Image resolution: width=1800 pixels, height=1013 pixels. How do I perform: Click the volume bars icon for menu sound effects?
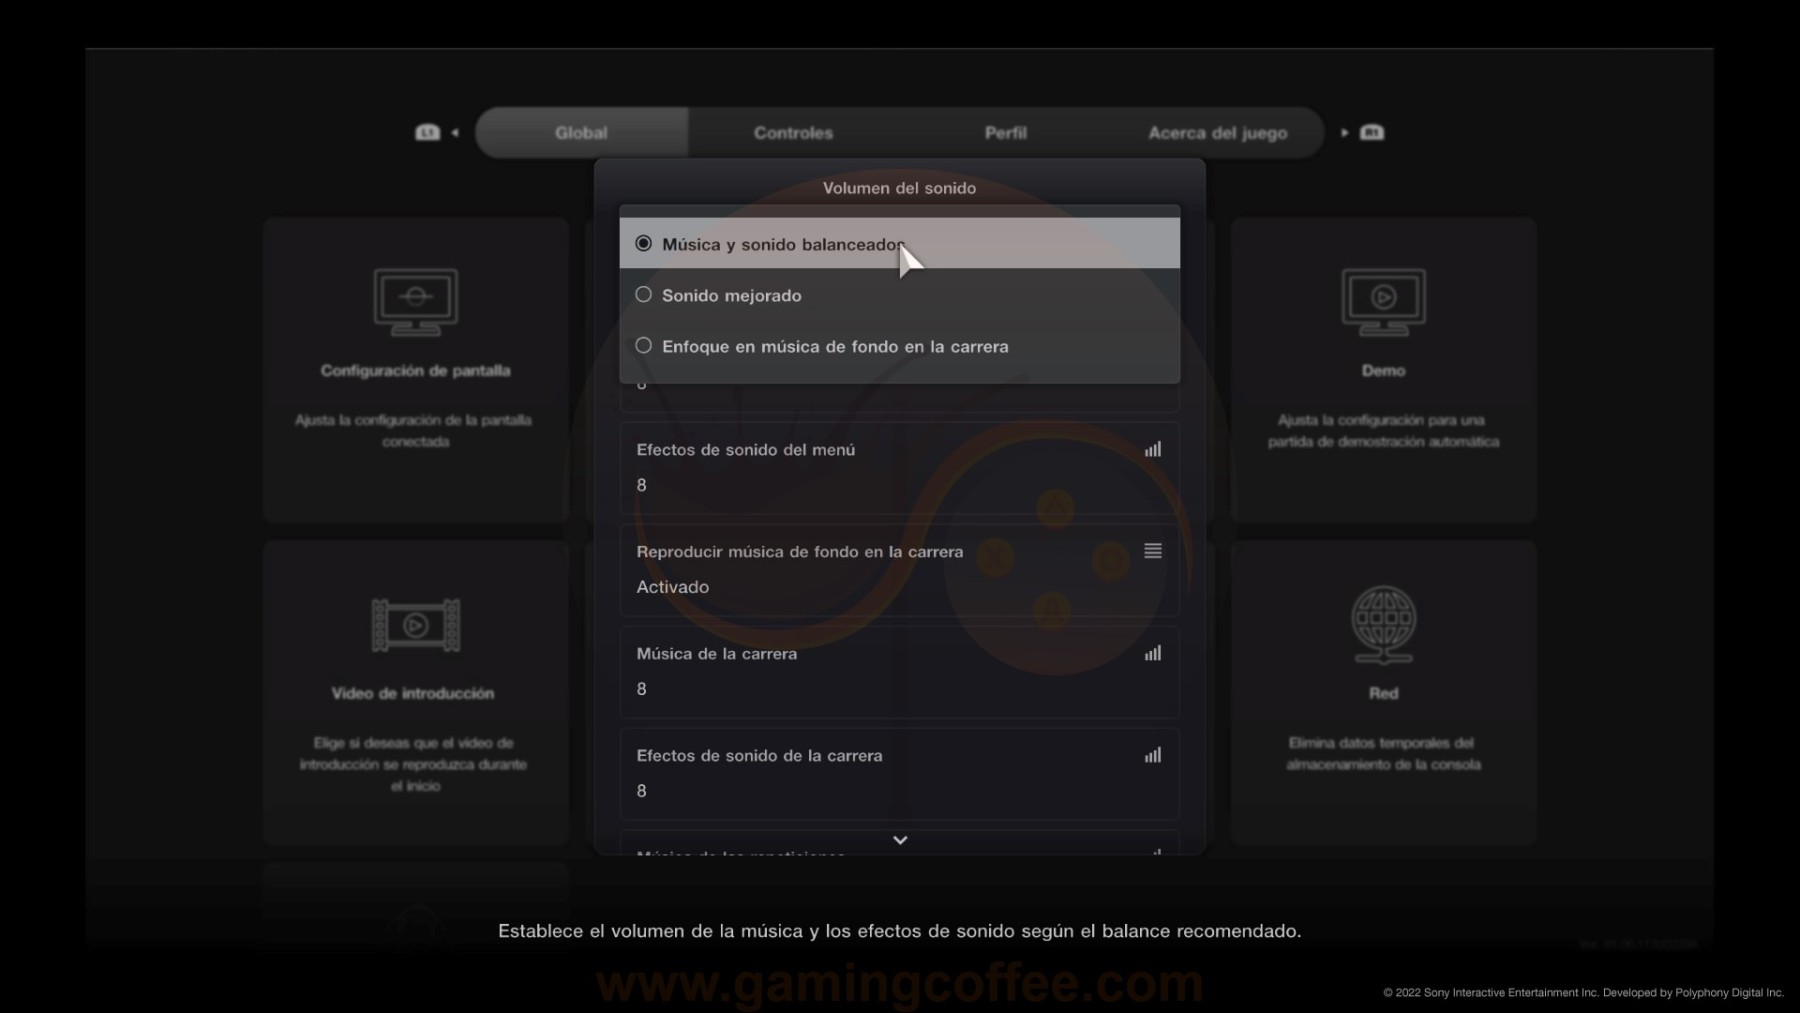(x=1153, y=449)
